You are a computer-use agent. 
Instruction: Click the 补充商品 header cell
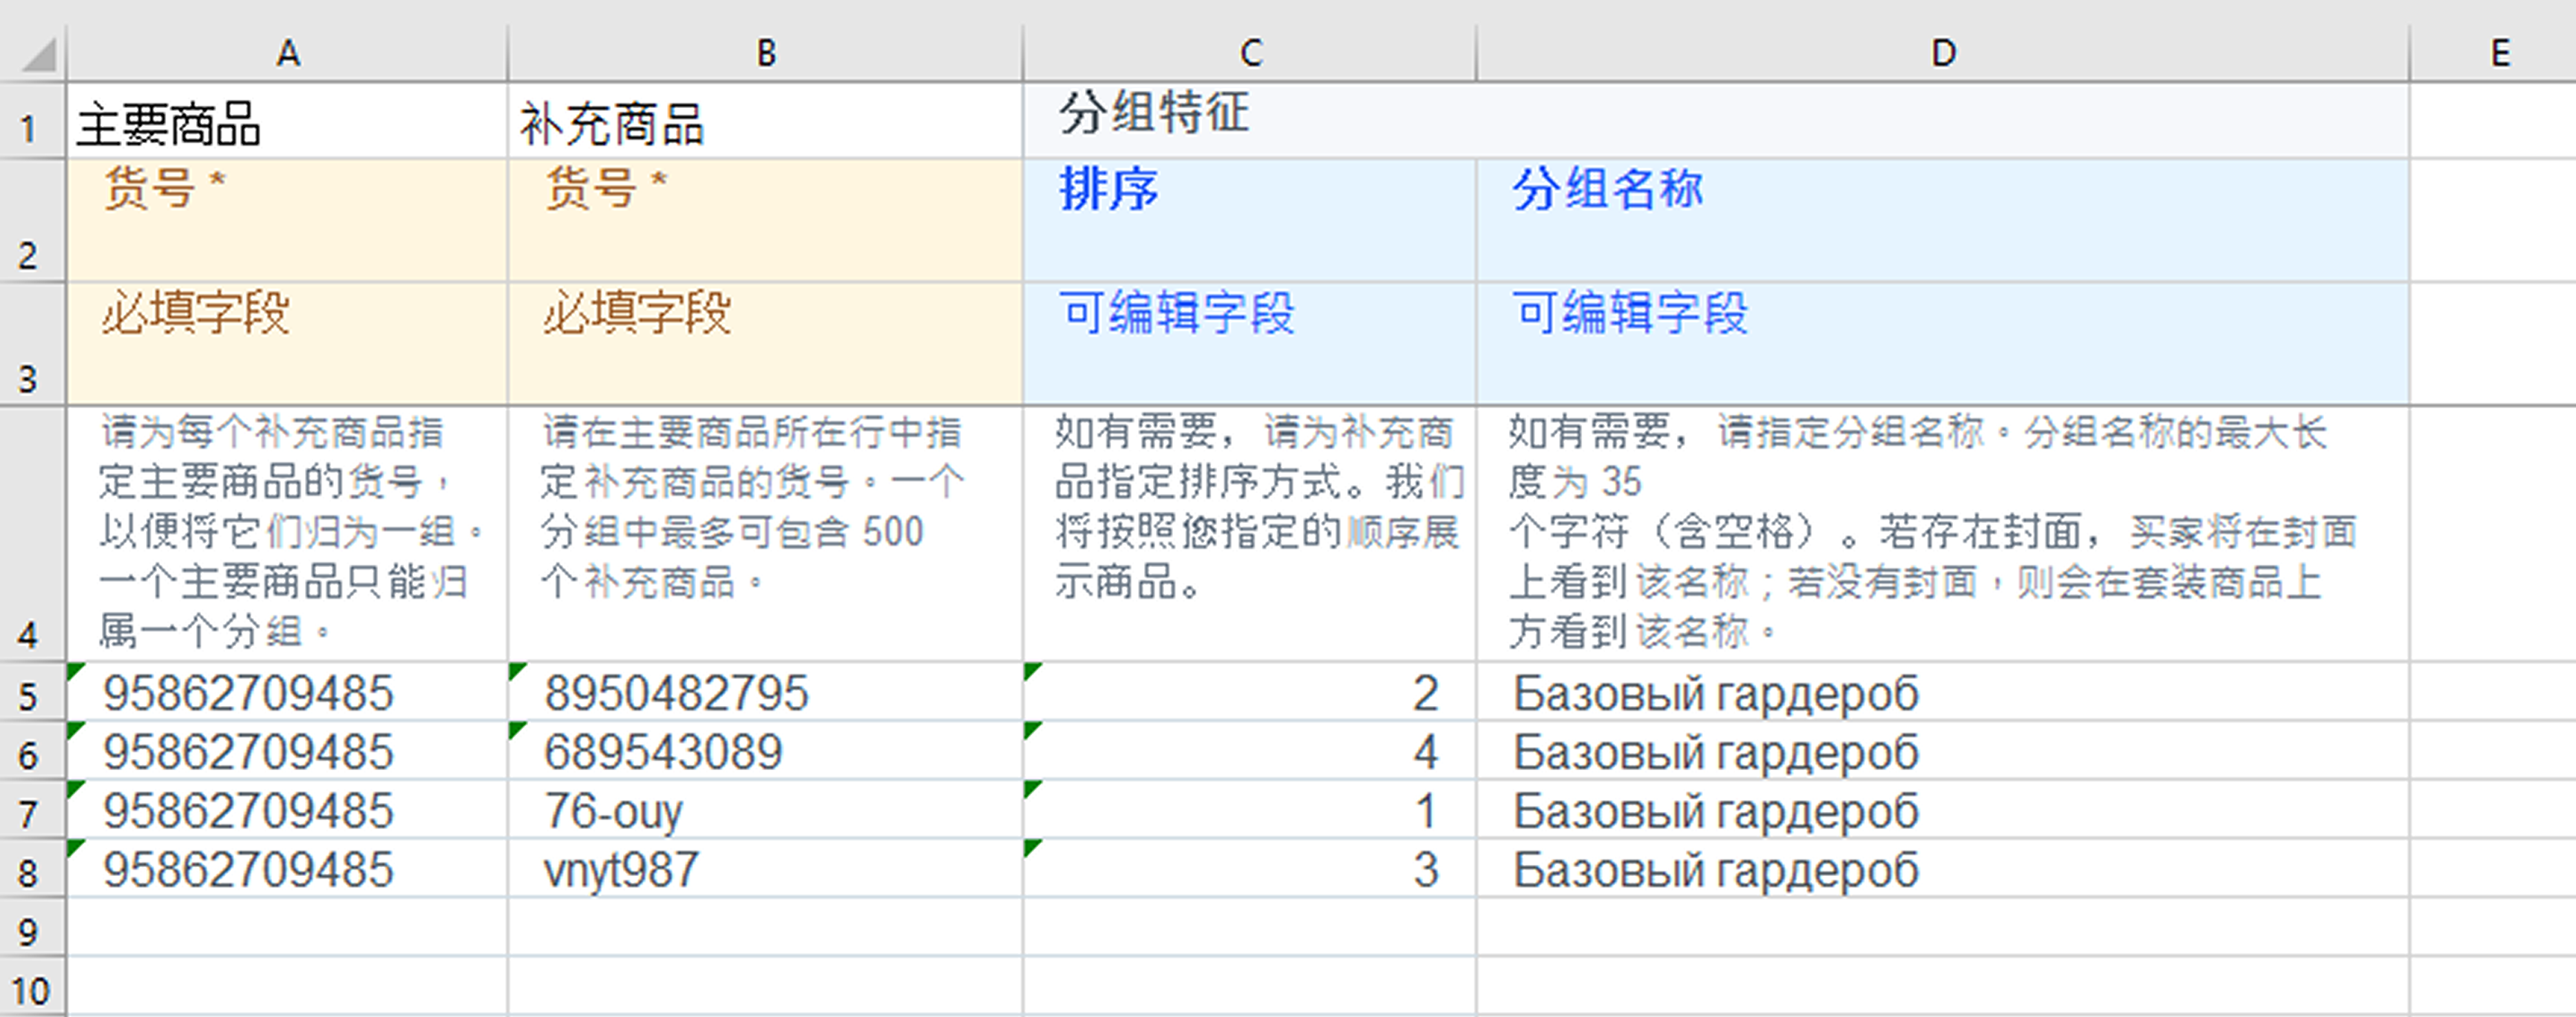[611, 125]
